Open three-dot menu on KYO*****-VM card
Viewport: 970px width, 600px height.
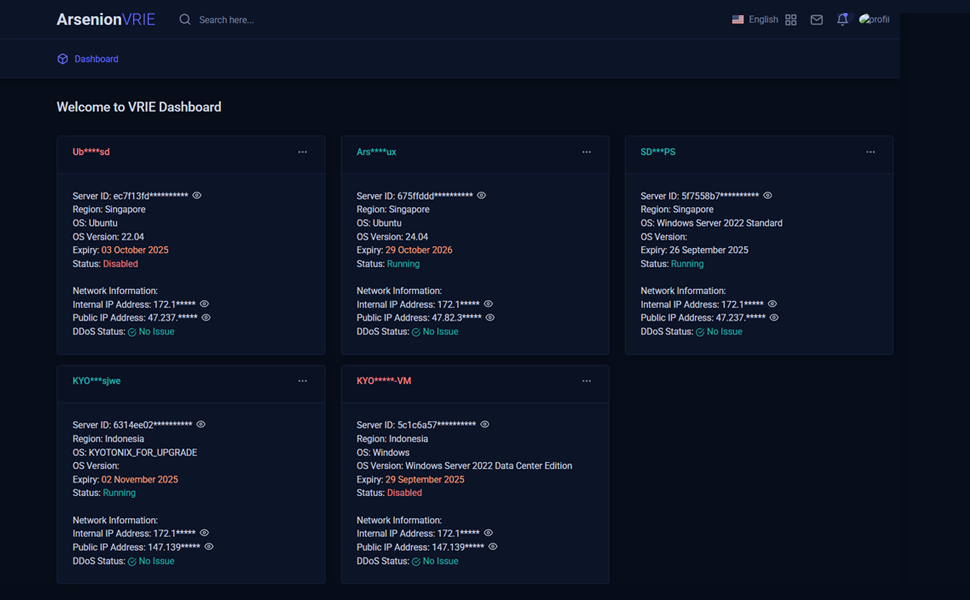click(x=587, y=381)
